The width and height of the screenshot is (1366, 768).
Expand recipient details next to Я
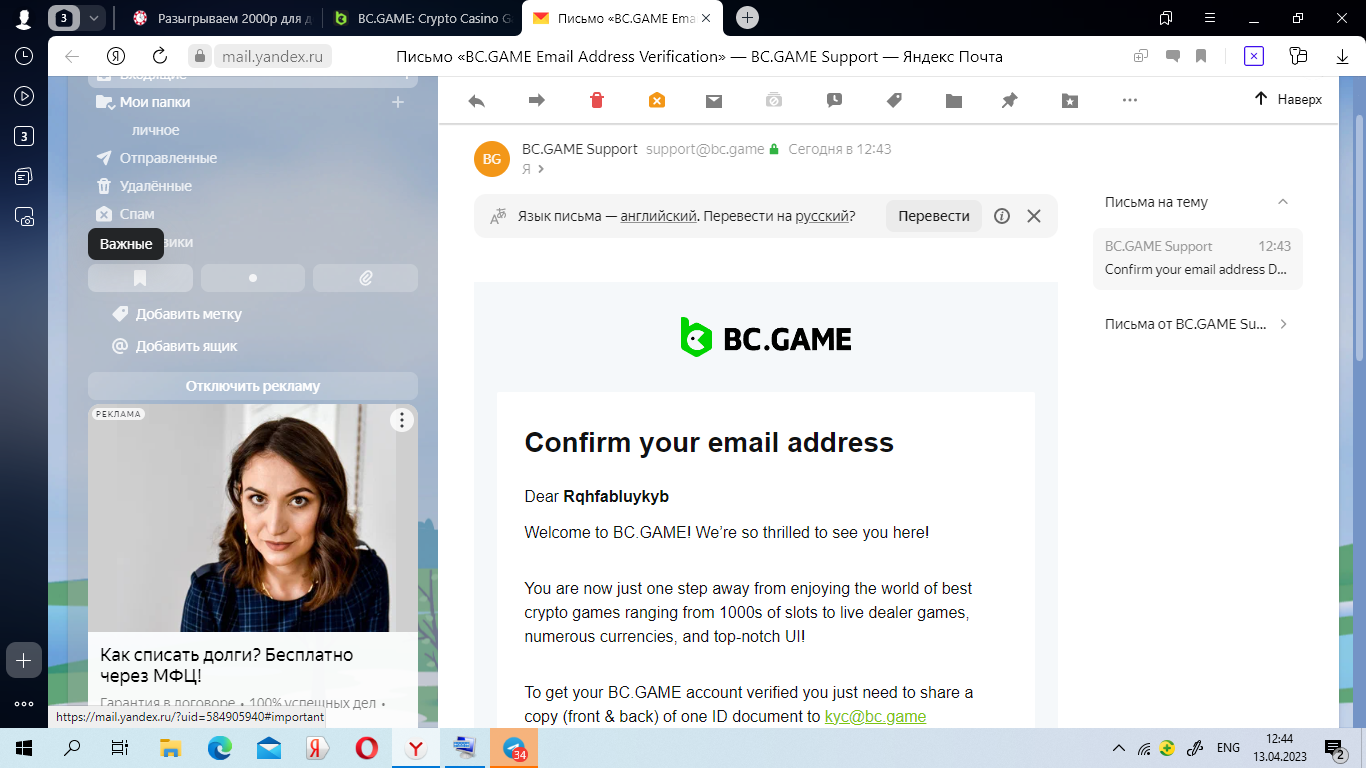click(541, 169)
